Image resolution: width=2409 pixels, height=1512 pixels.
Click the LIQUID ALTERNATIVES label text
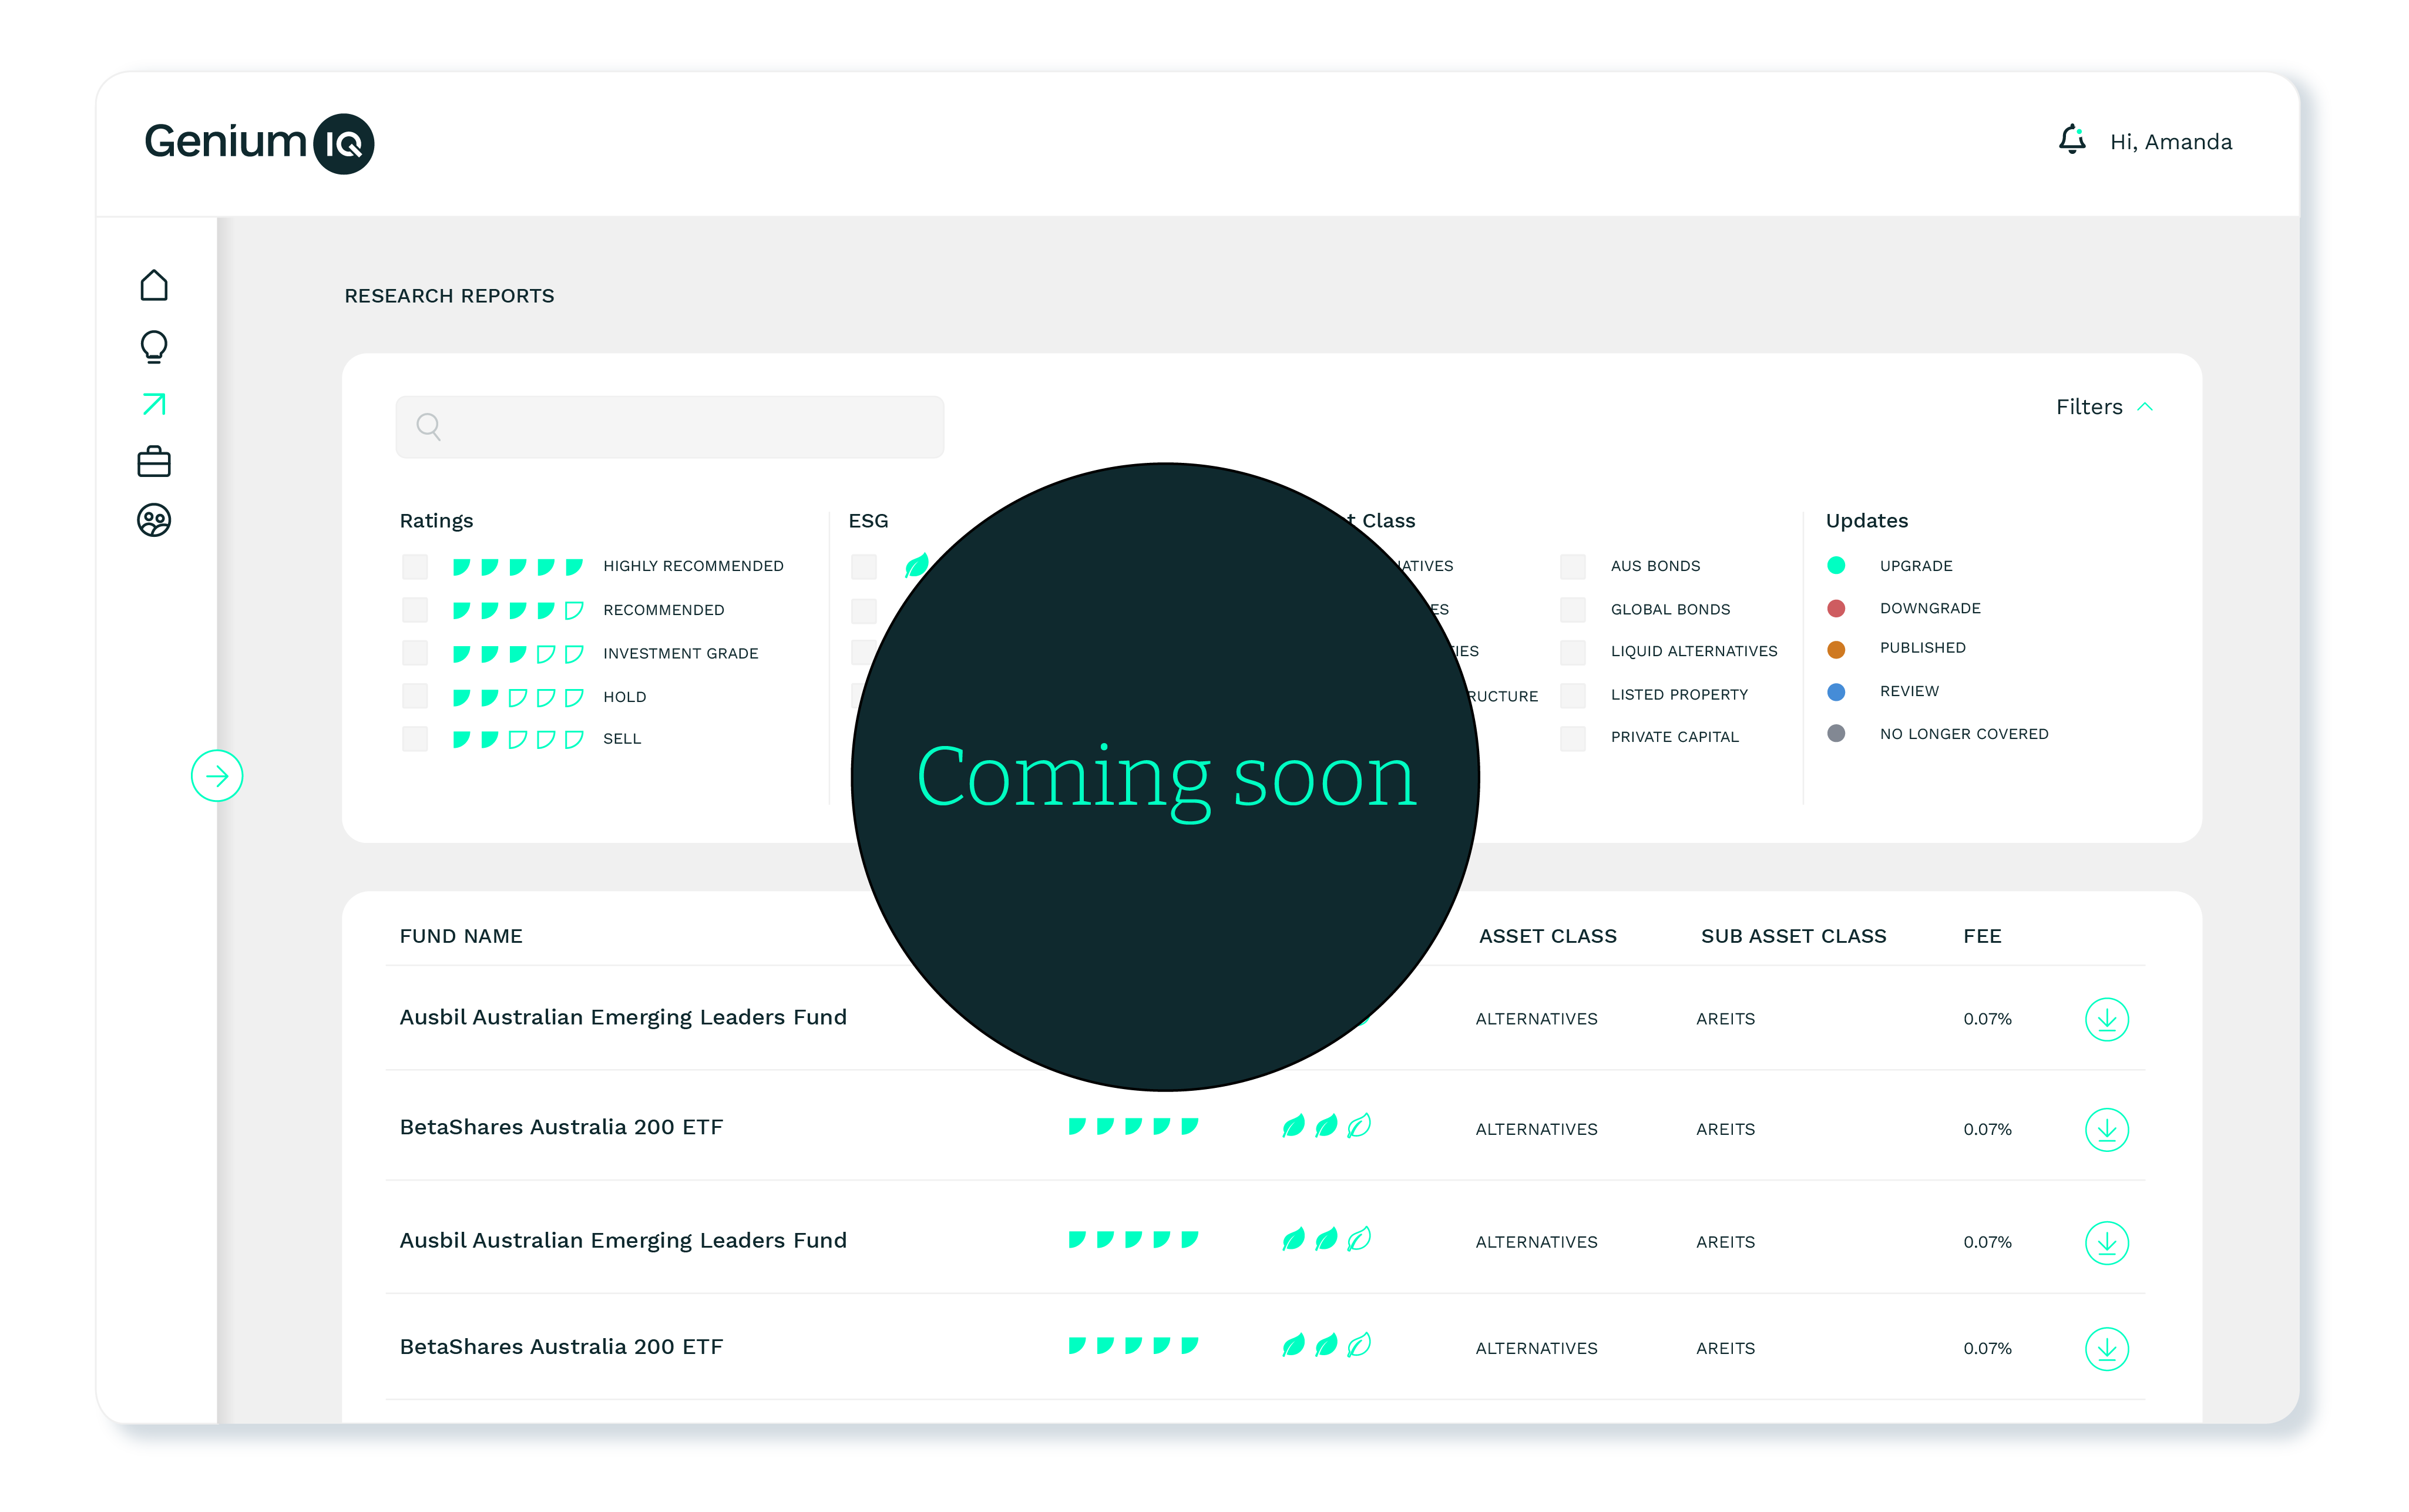1694,651
